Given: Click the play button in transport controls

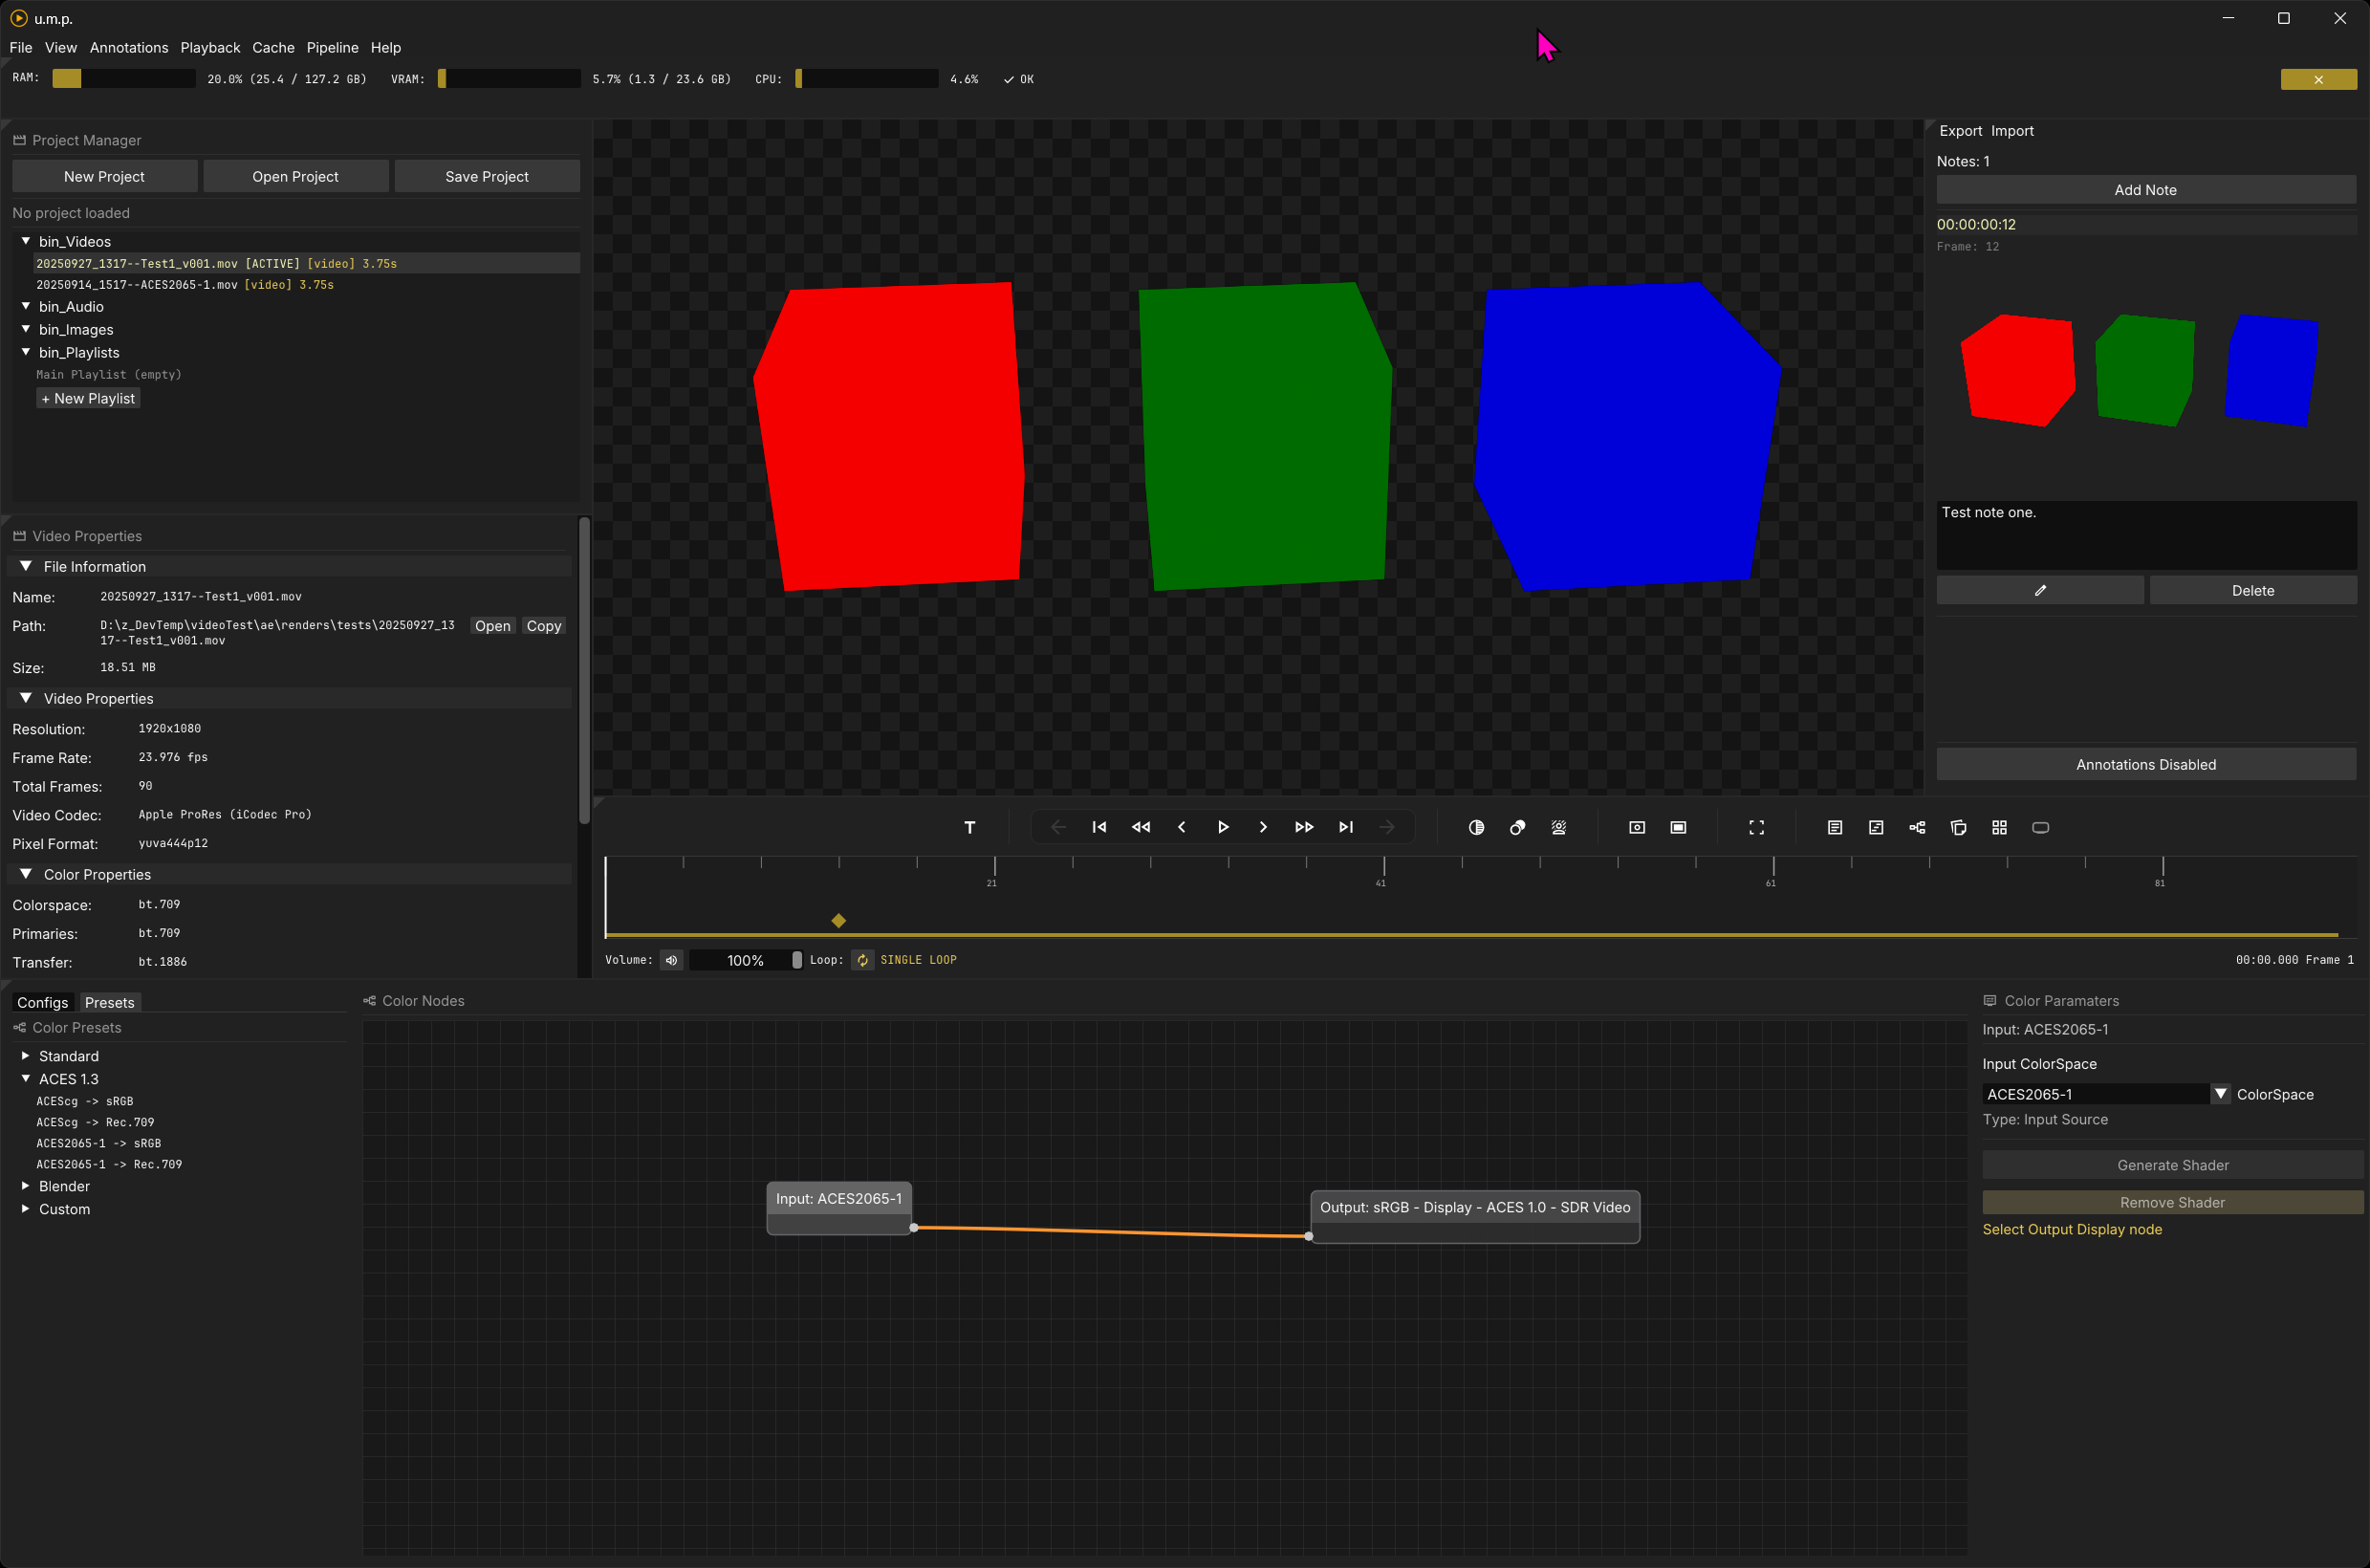Looking at the screenshot, I should [1222, 827].
